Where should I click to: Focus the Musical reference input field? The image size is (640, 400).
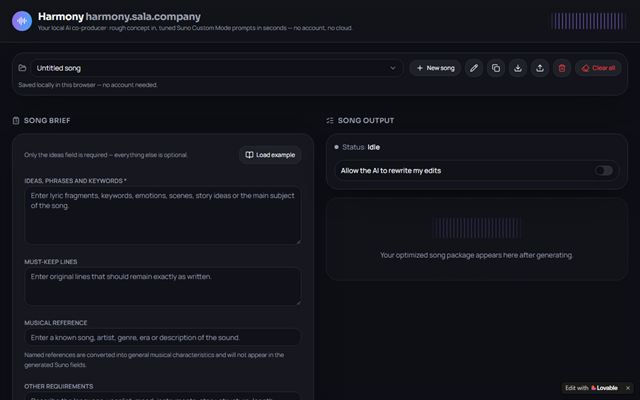pos(163,338)
